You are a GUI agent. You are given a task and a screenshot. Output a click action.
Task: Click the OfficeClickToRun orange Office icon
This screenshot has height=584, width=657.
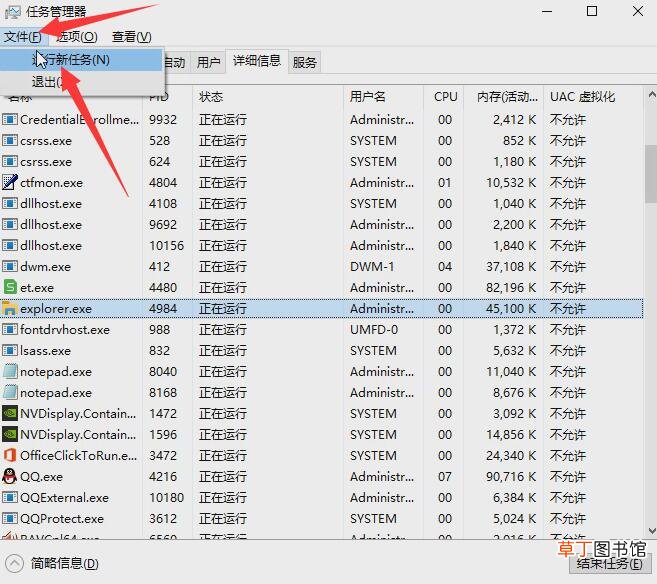(x=10, y=455)
